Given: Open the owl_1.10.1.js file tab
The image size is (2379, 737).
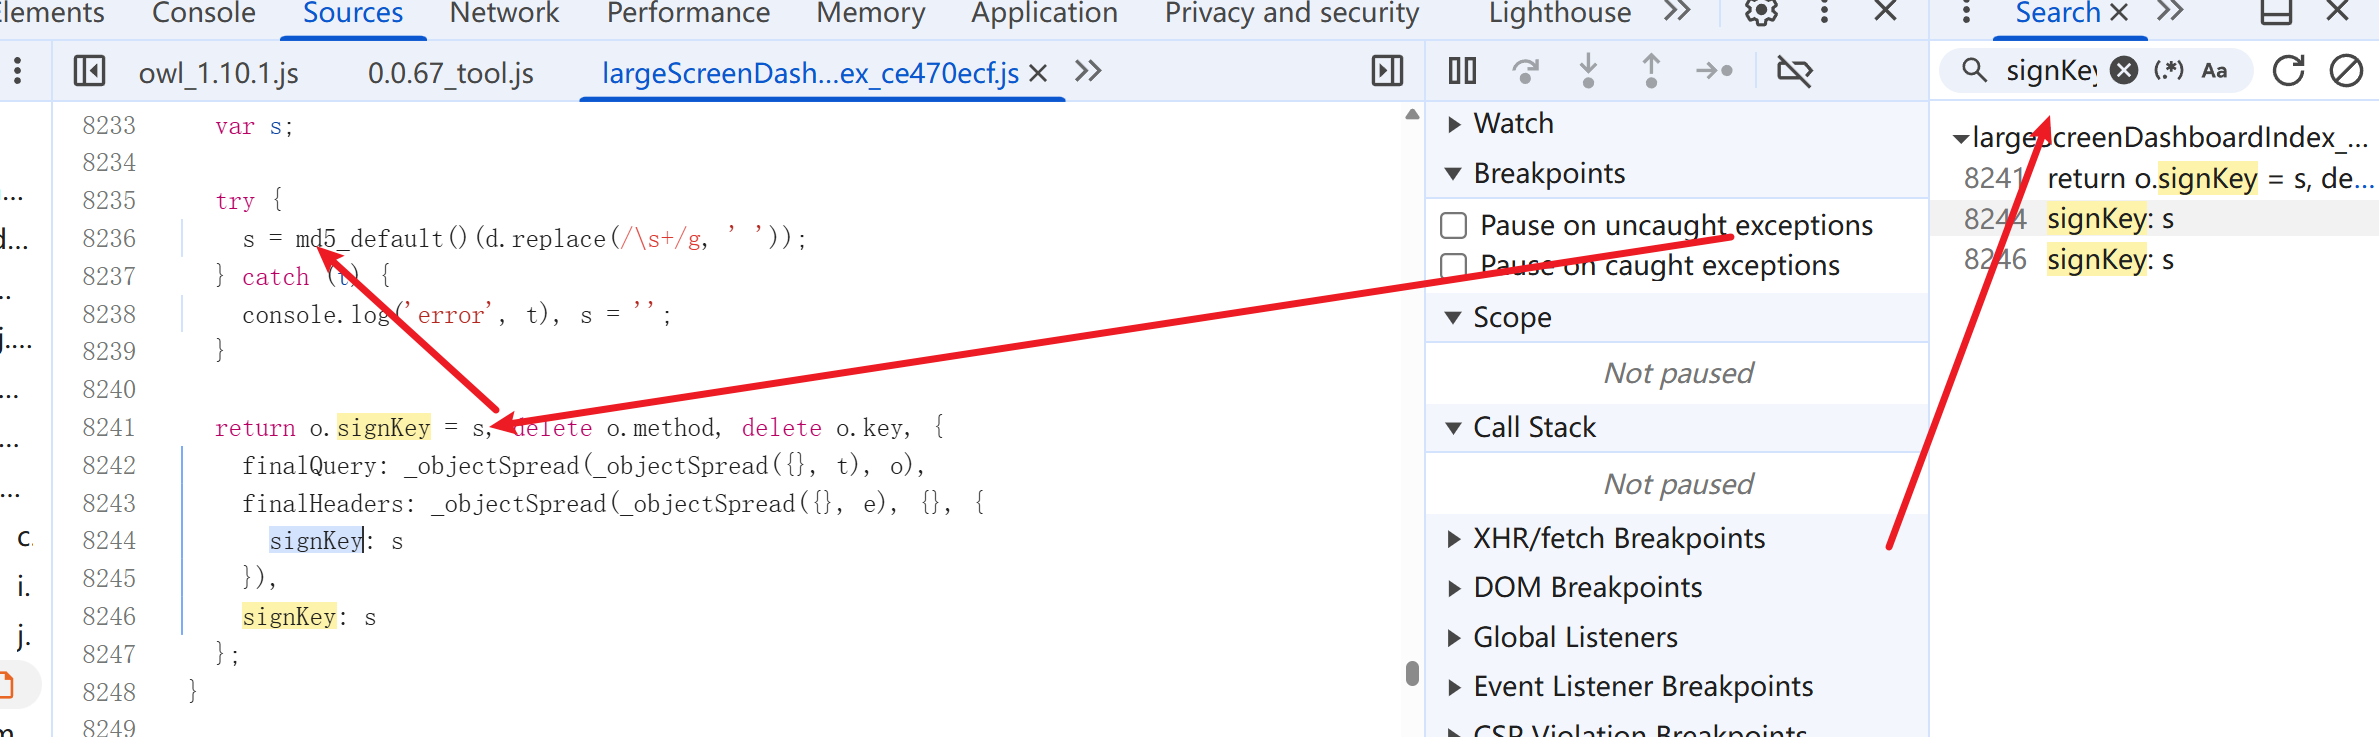Looking at the screenshot, I should [x=218, y=73].
